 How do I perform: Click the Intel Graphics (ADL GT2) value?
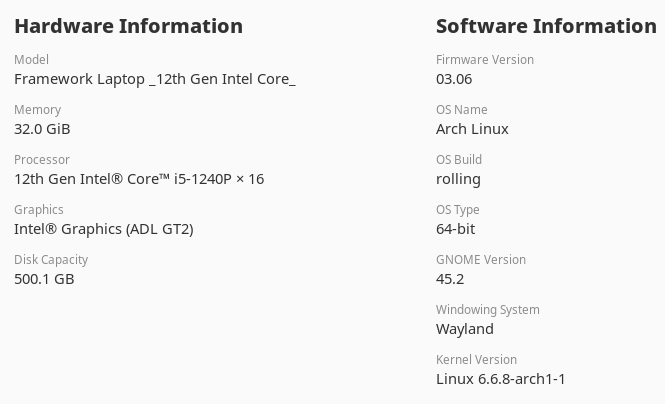(103, 229)
